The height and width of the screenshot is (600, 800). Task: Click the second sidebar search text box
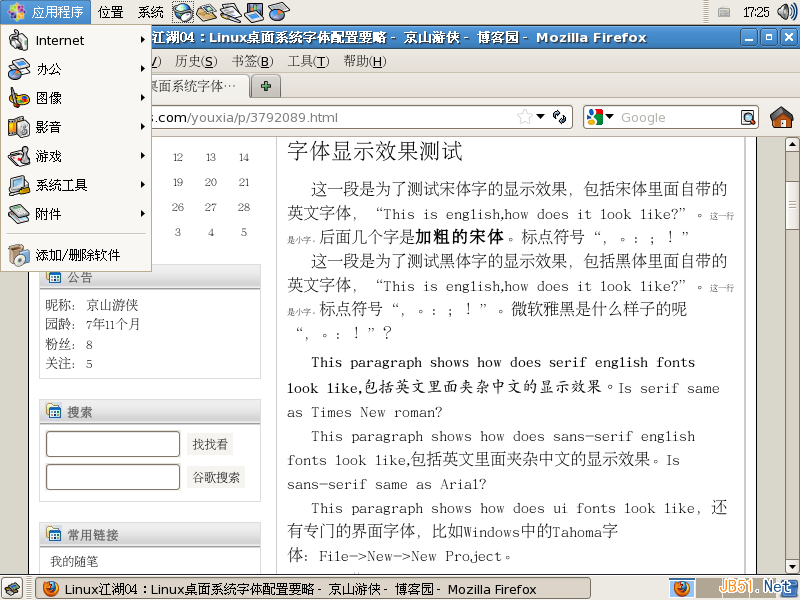(113, 477)
